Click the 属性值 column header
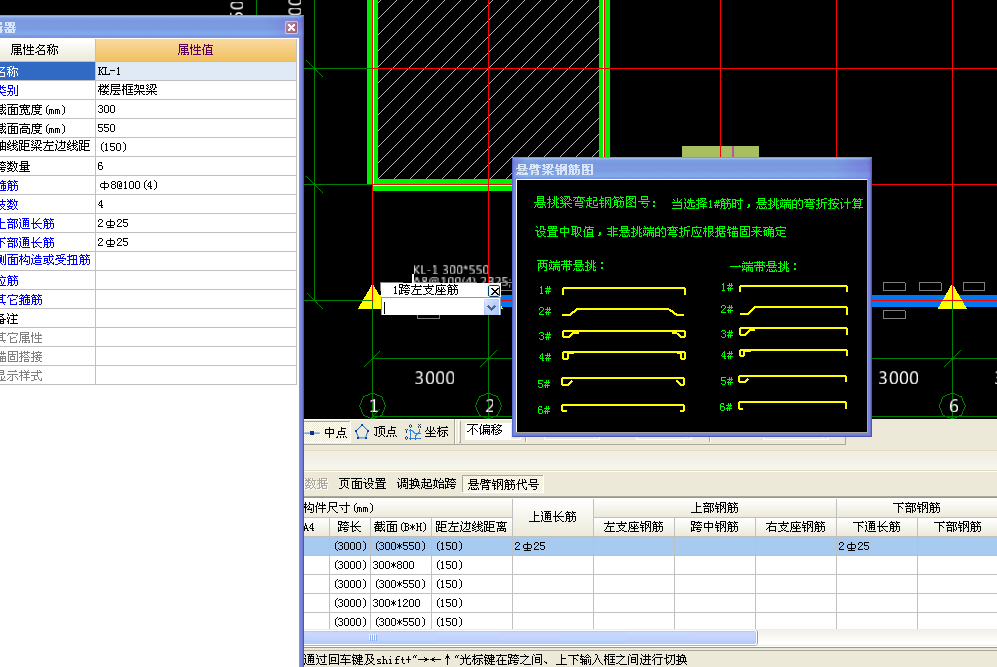997x667 pixels. (196, 50)
